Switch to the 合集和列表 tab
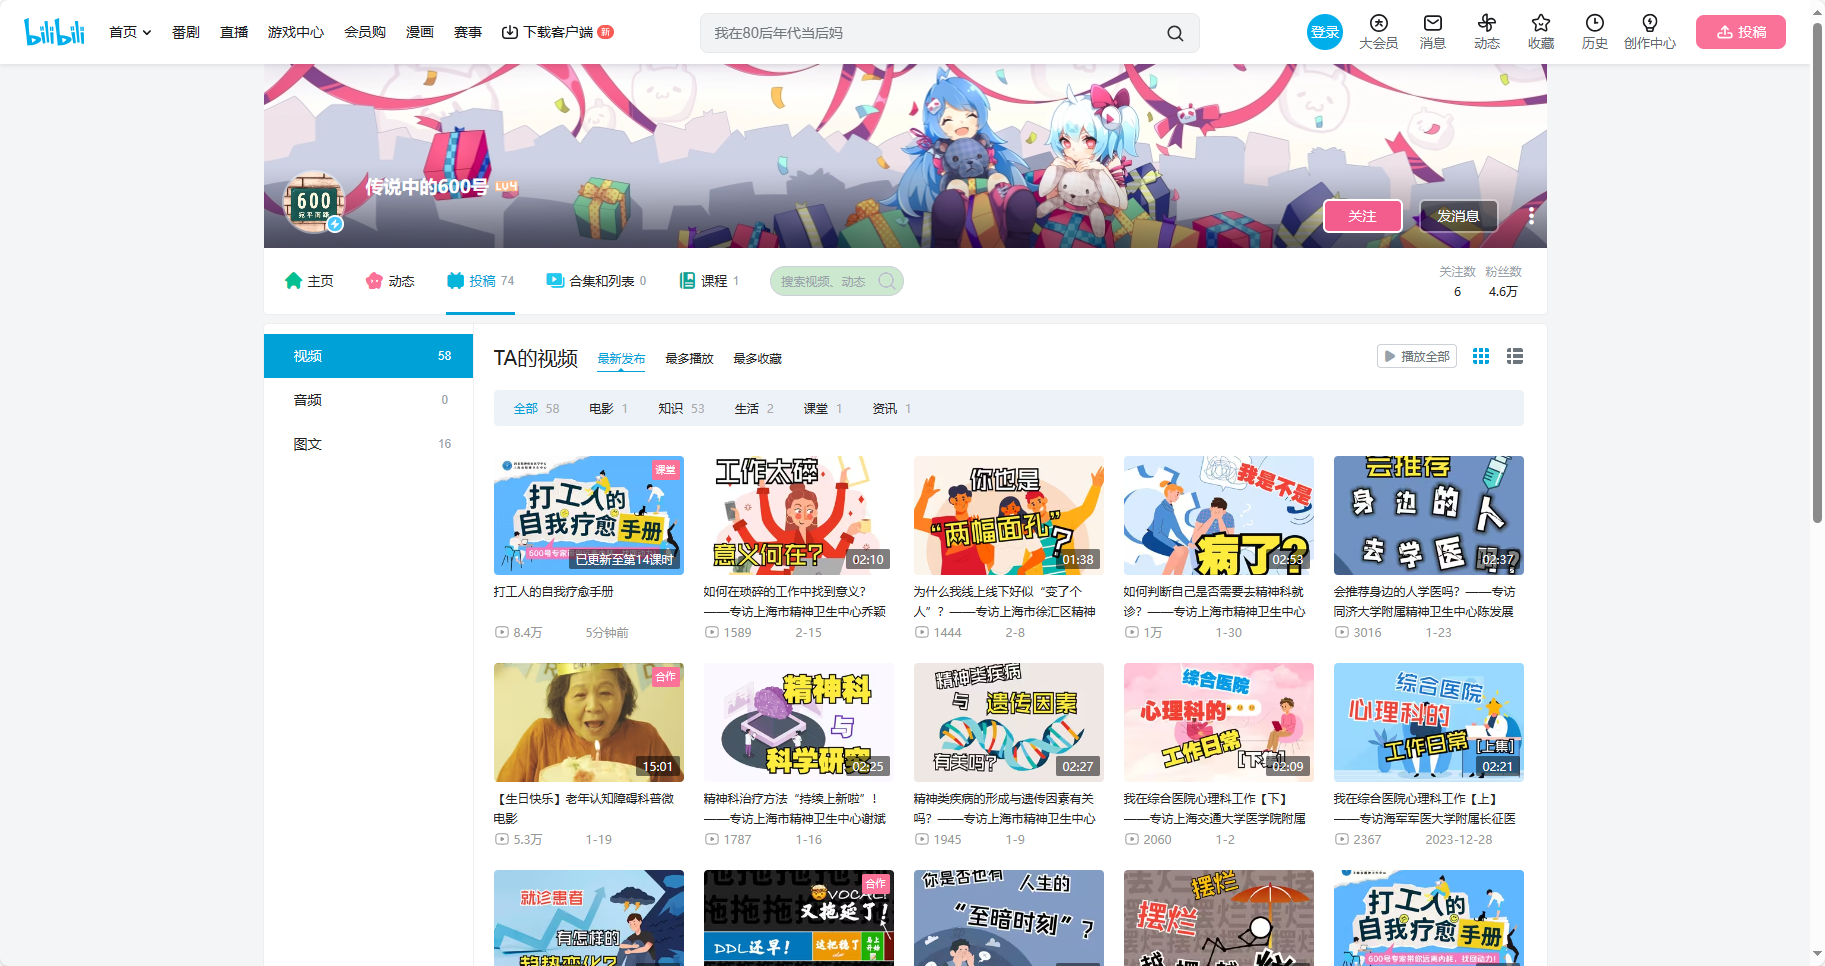Viewport: 1825px width, 966px height. 596,281
